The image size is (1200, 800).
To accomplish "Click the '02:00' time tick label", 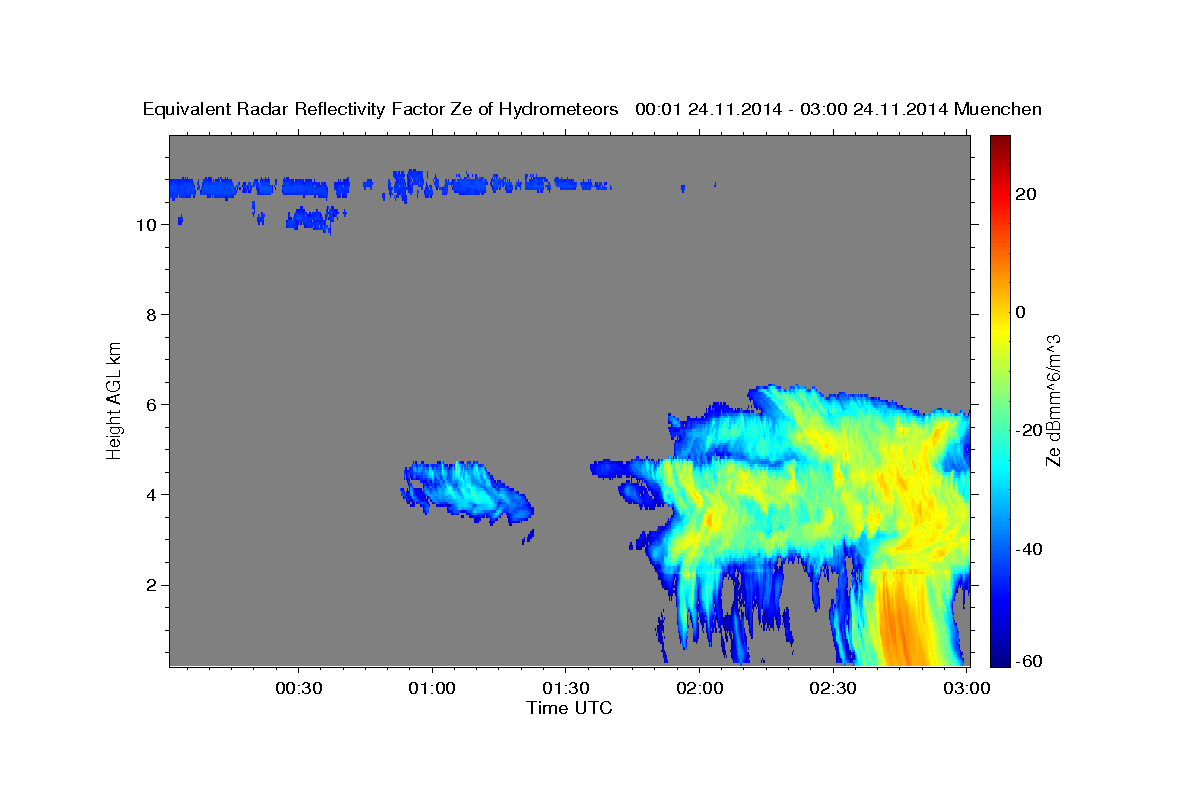I will click(700, 689).
